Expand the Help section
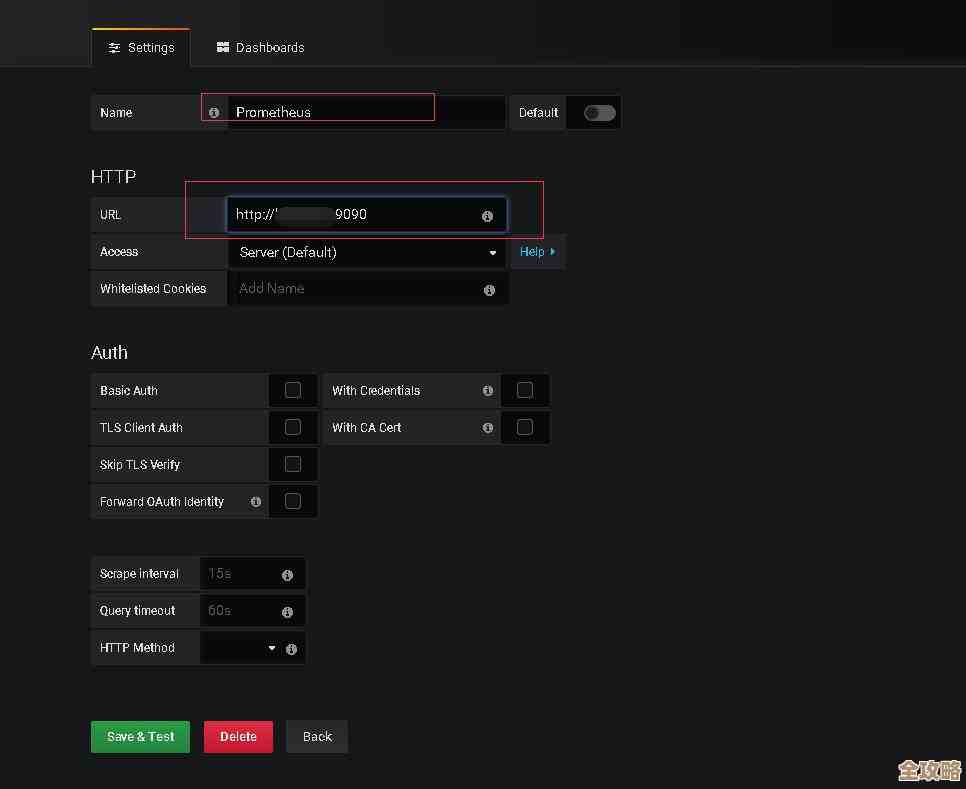966x789 pixels. pyautogui.click(x=537, y=252)
